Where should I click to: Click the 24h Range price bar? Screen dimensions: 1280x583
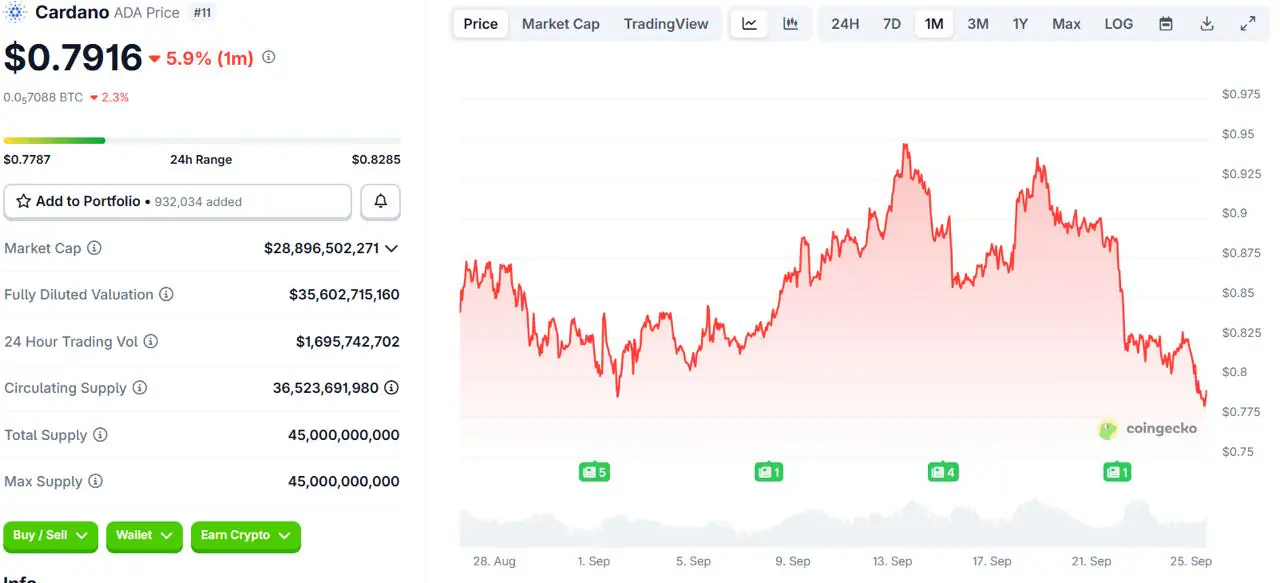point(202,141)
